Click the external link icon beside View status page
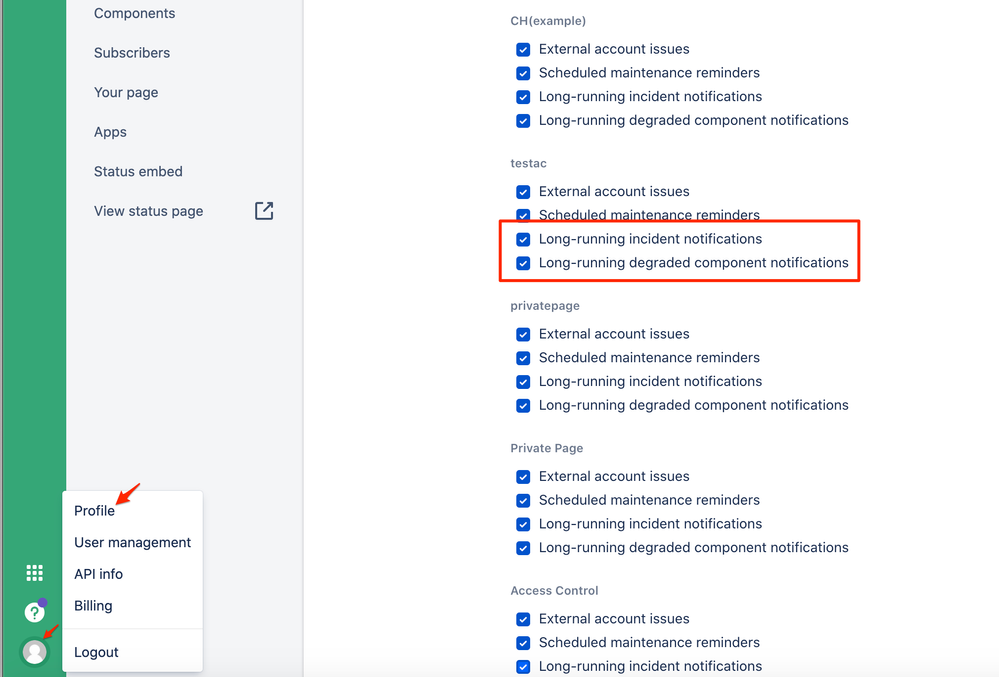The height and width of the screenshot is (677, 999). 263,211
